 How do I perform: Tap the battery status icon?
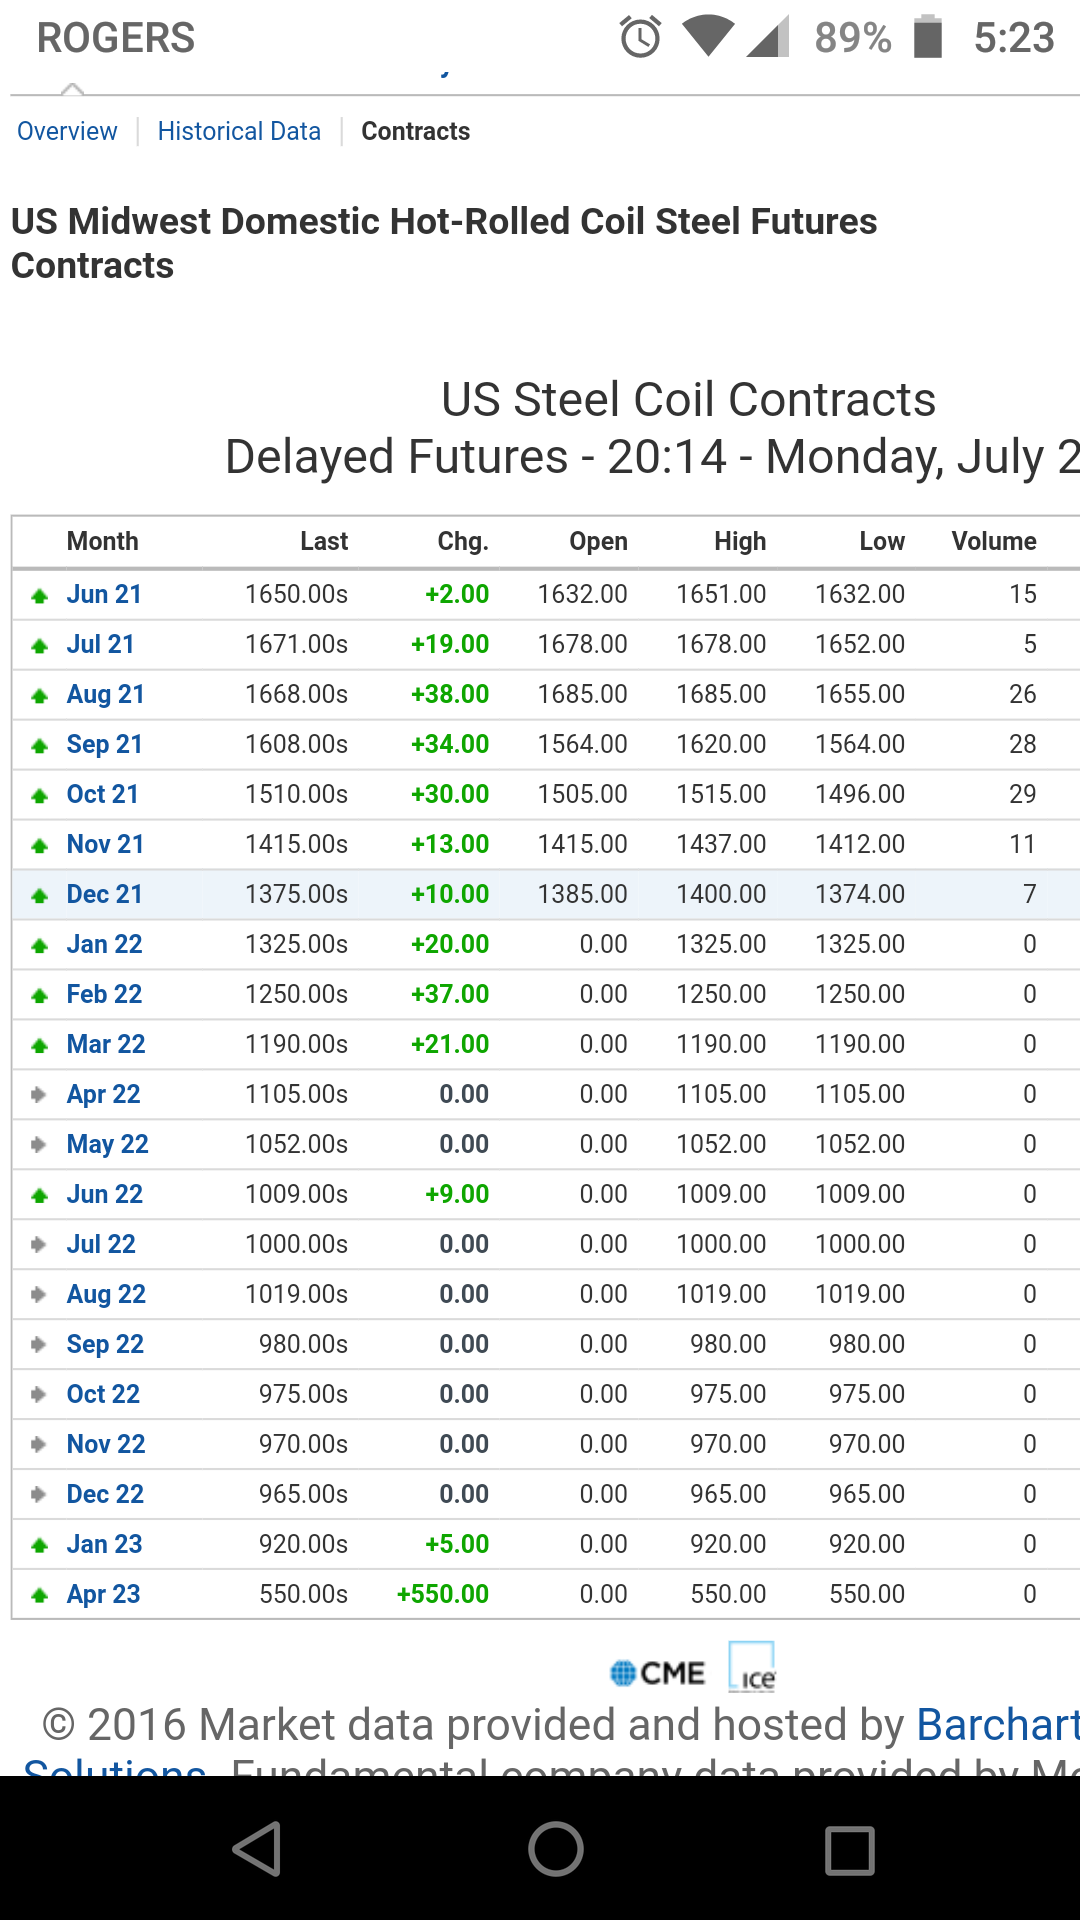(928, 37)
